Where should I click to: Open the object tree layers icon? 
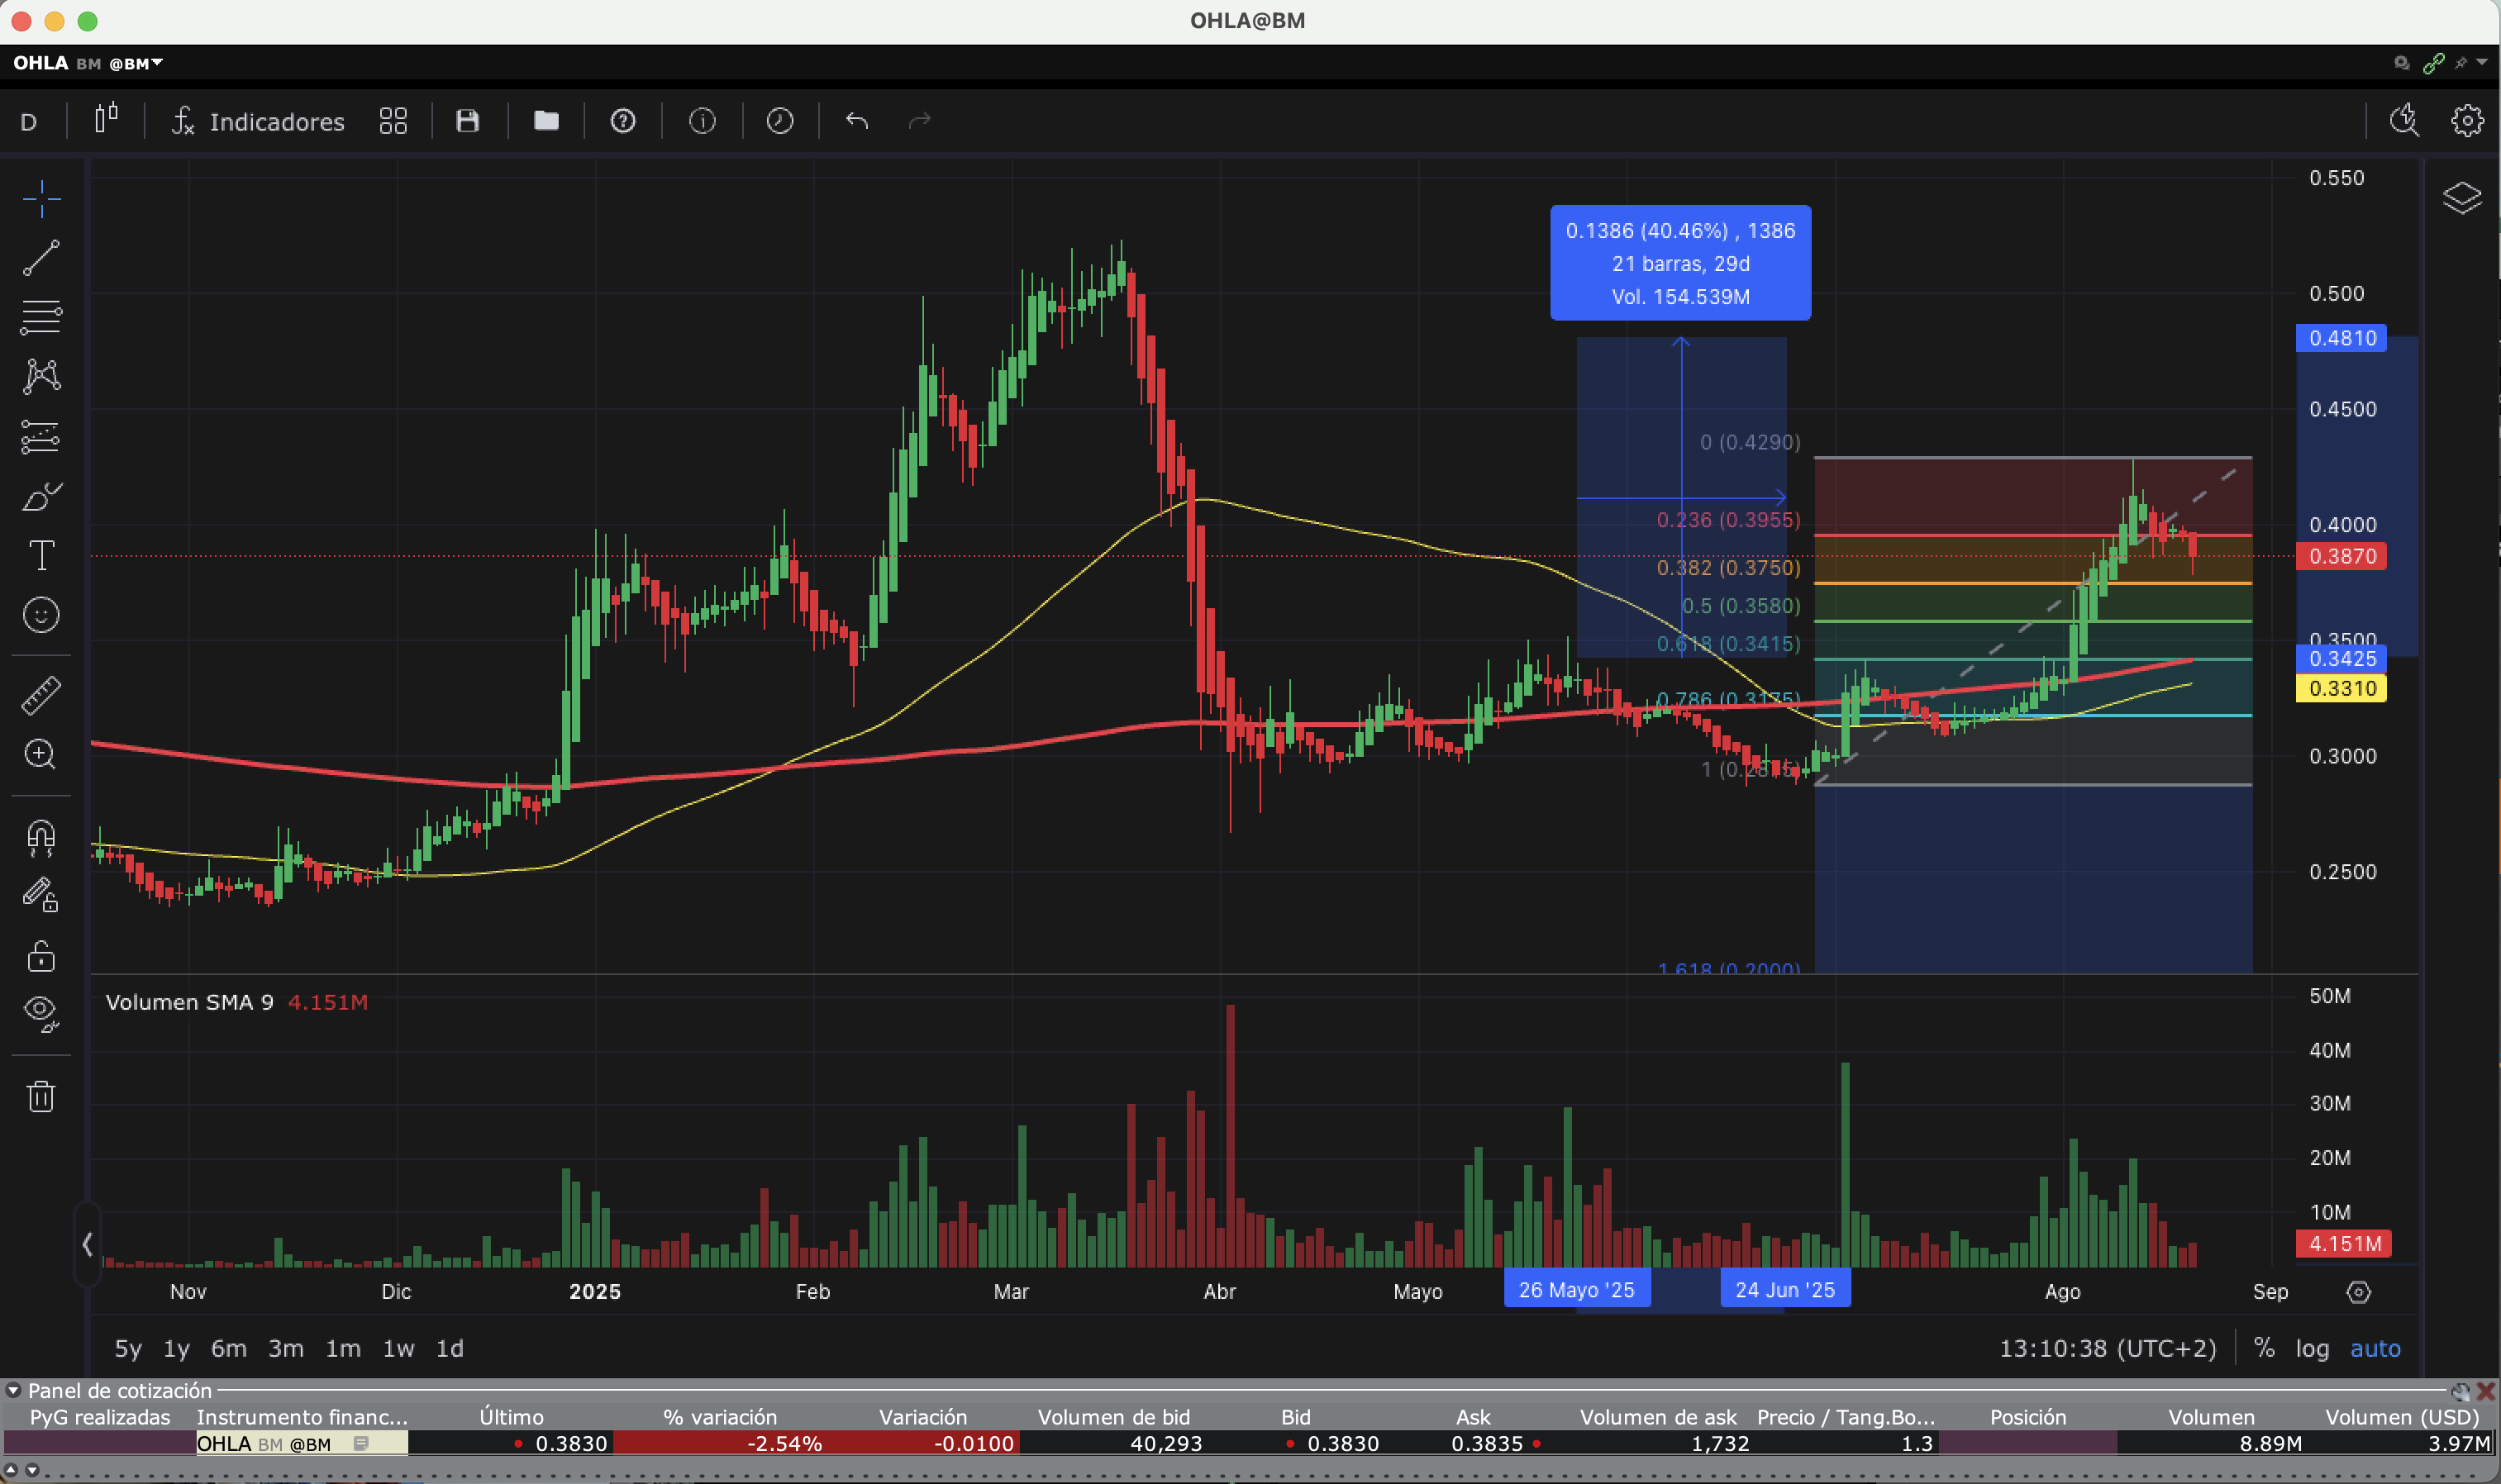tap(2462, 198)
